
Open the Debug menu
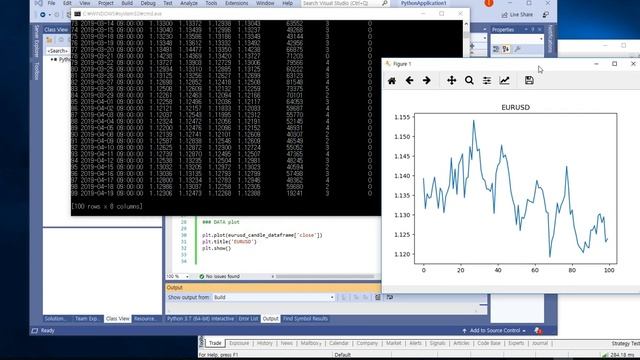(148, 3)
